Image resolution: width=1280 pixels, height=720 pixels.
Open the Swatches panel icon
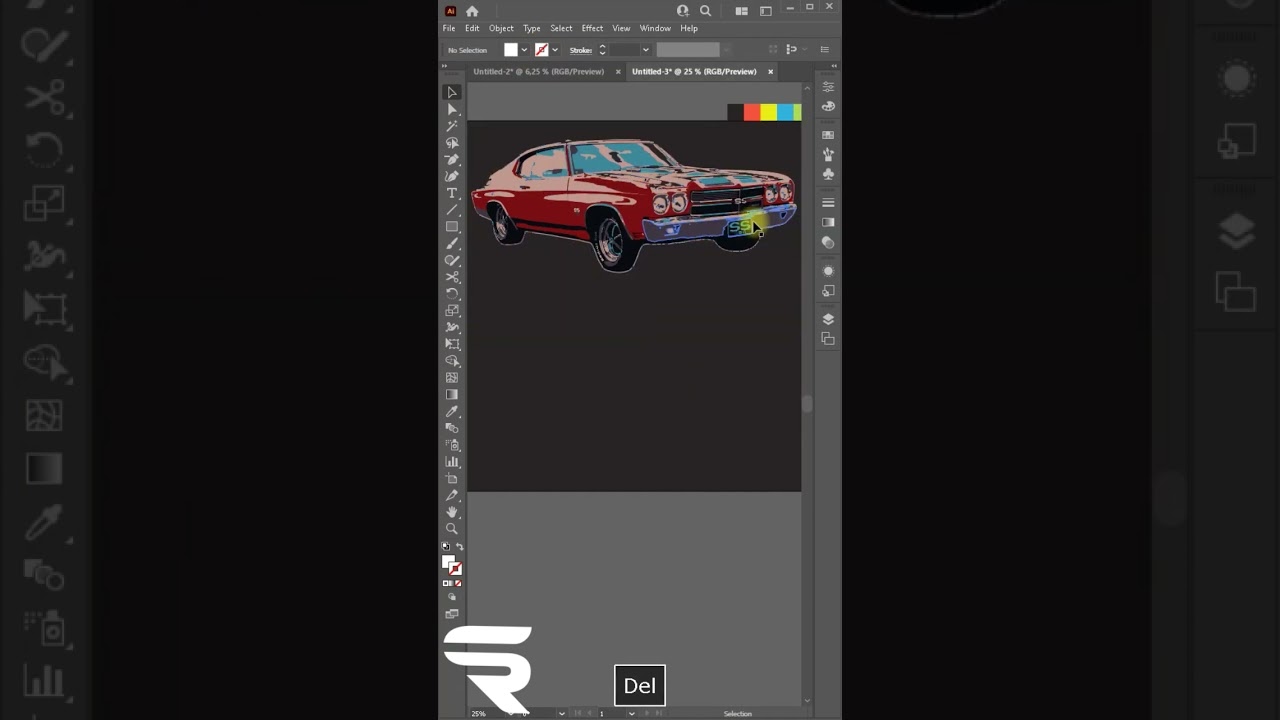click(828, 135)
